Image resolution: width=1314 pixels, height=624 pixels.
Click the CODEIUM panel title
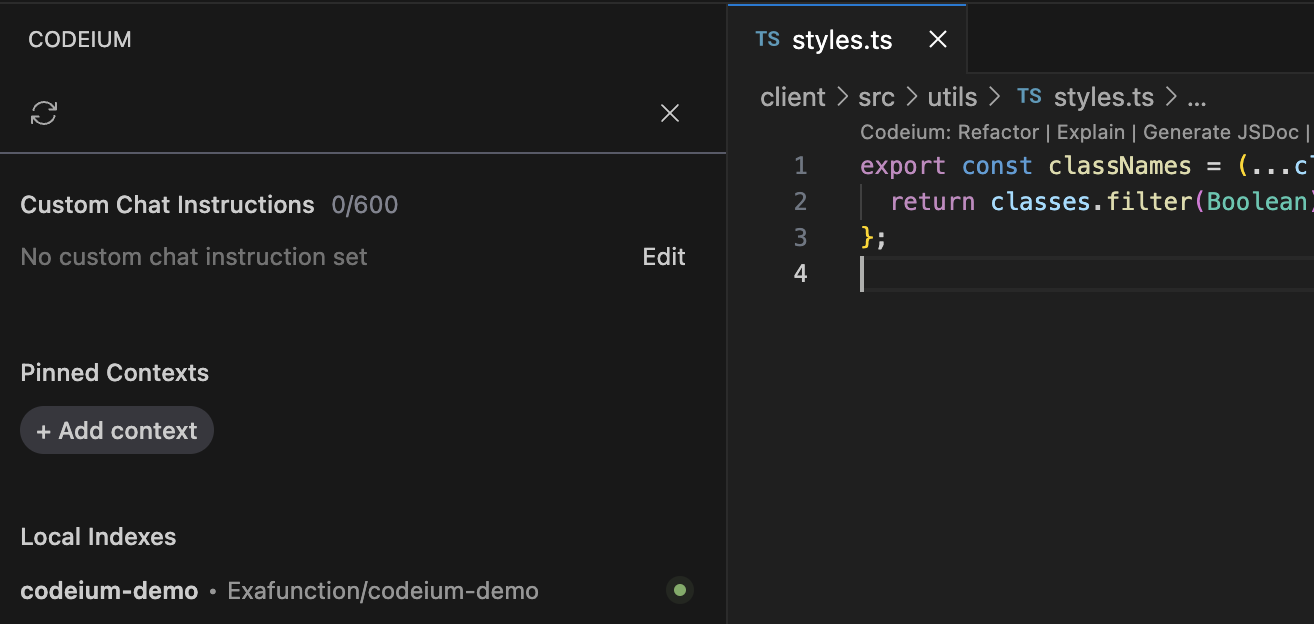pos(80,40)
